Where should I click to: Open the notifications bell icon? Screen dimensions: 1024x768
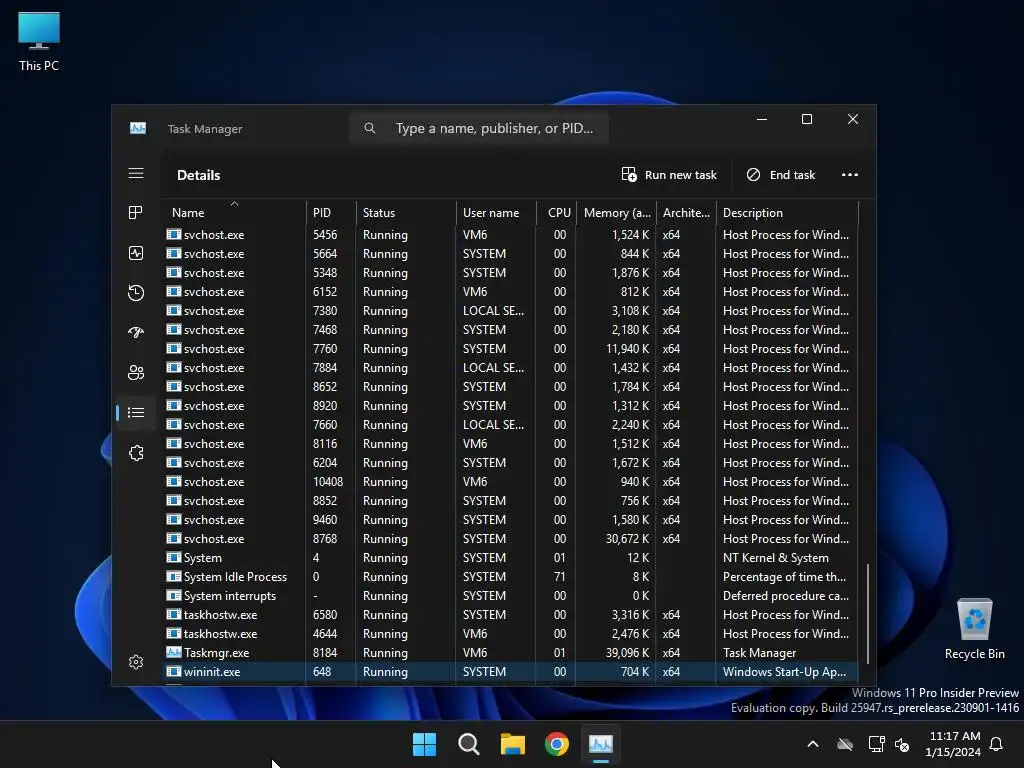[996, 744]
